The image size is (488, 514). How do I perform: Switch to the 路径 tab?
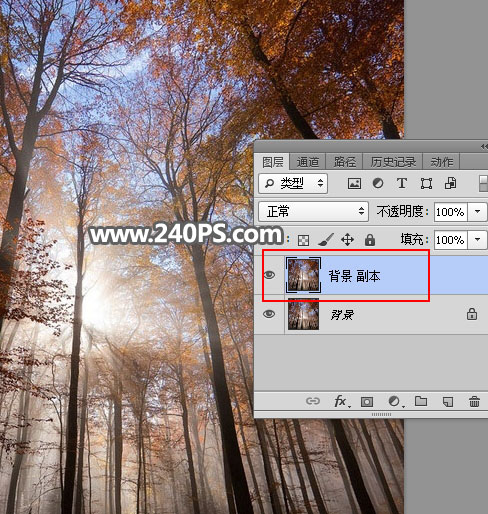coord(344,162)
